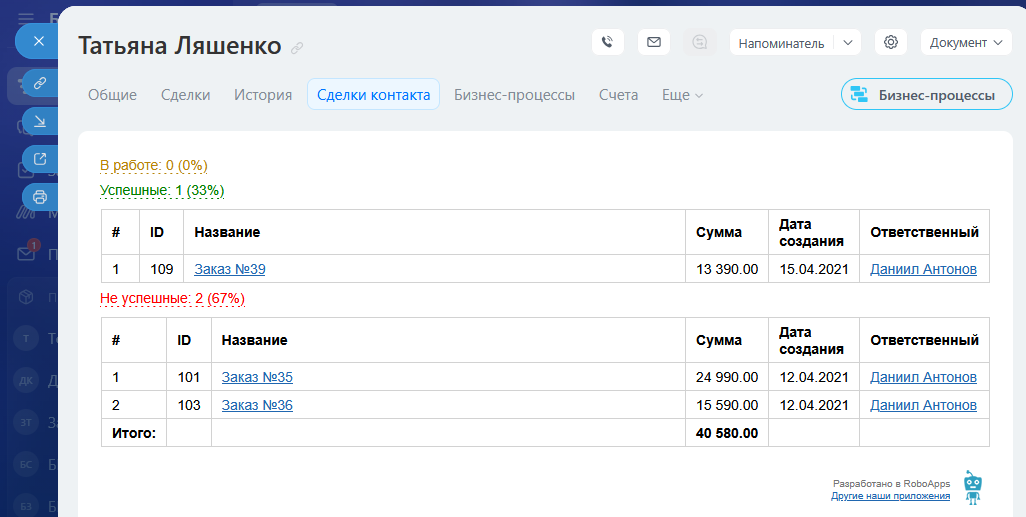Select the Сделки контакта tab
This screenshot has height=517, width=1026.
(x=374, y=95)
